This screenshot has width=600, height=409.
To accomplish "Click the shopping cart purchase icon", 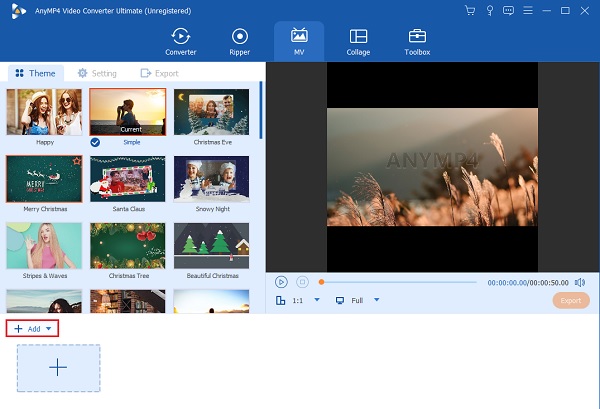I will coord(470,10).
